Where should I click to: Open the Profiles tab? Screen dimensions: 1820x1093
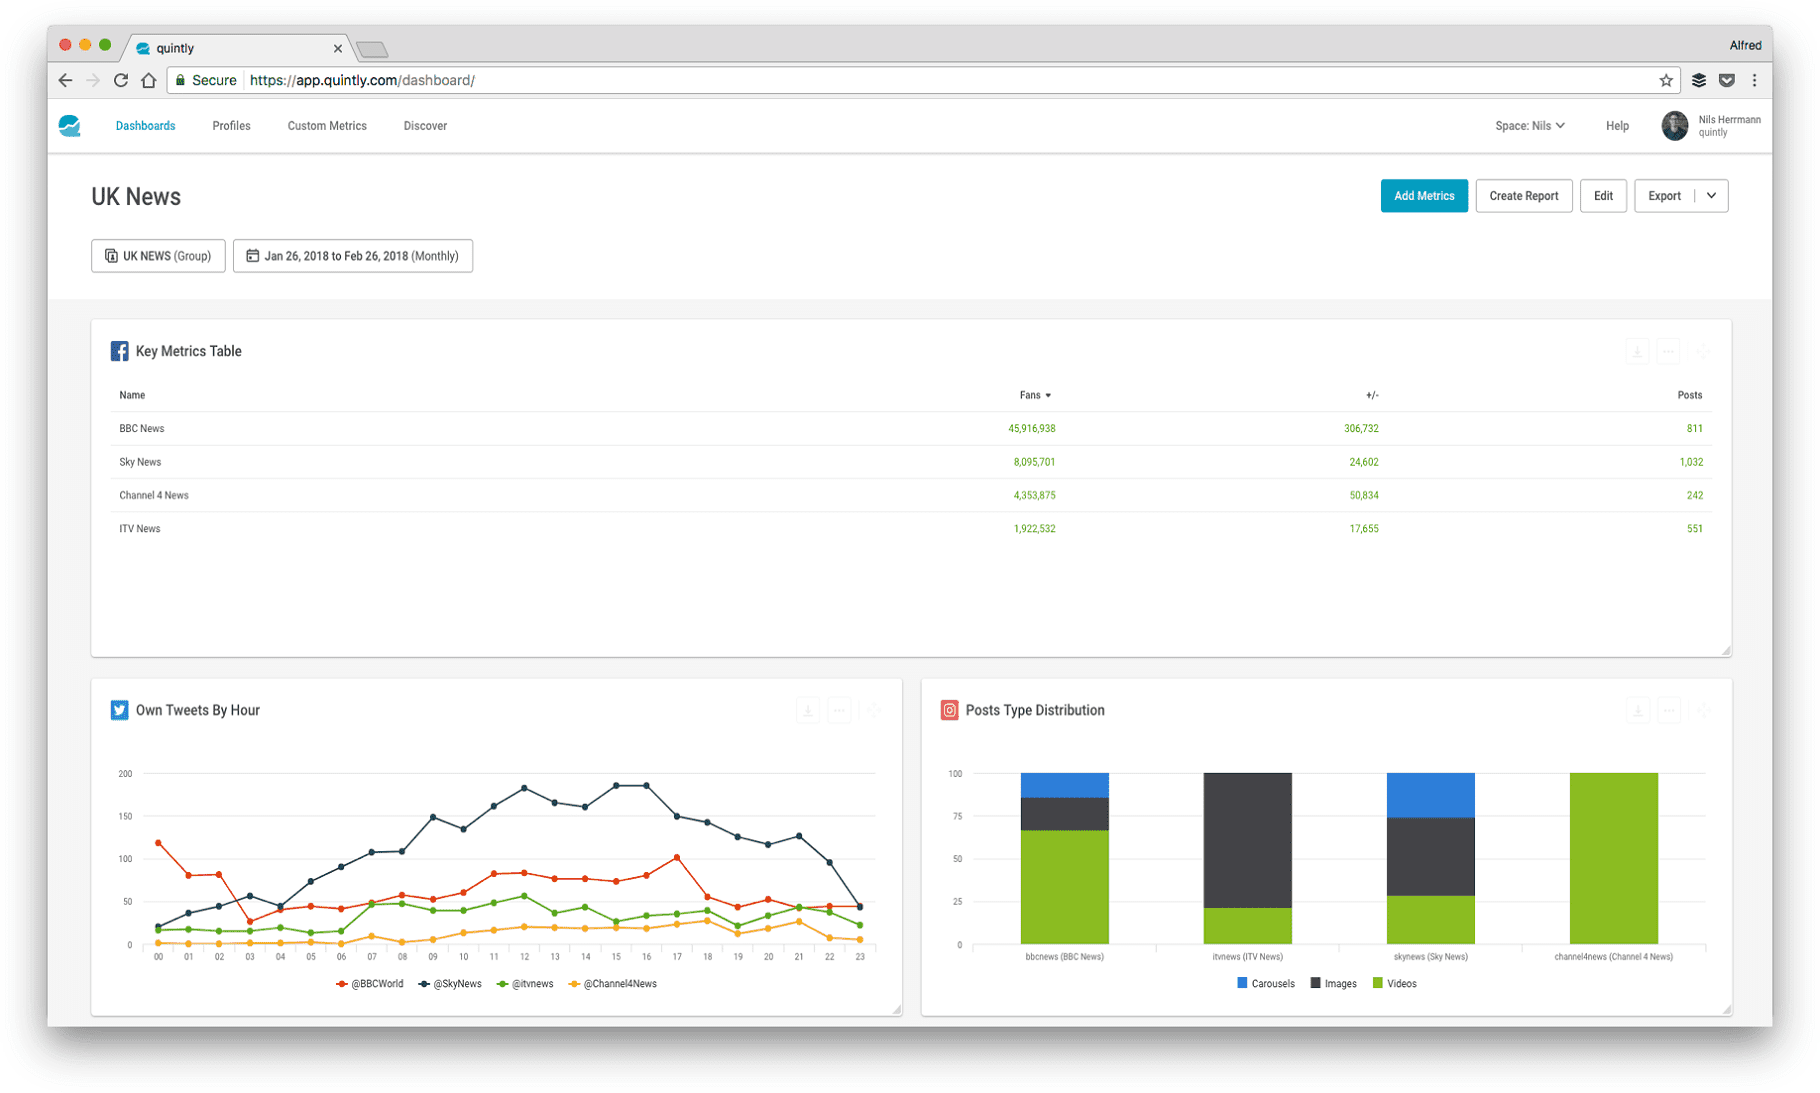coord(231,126)
